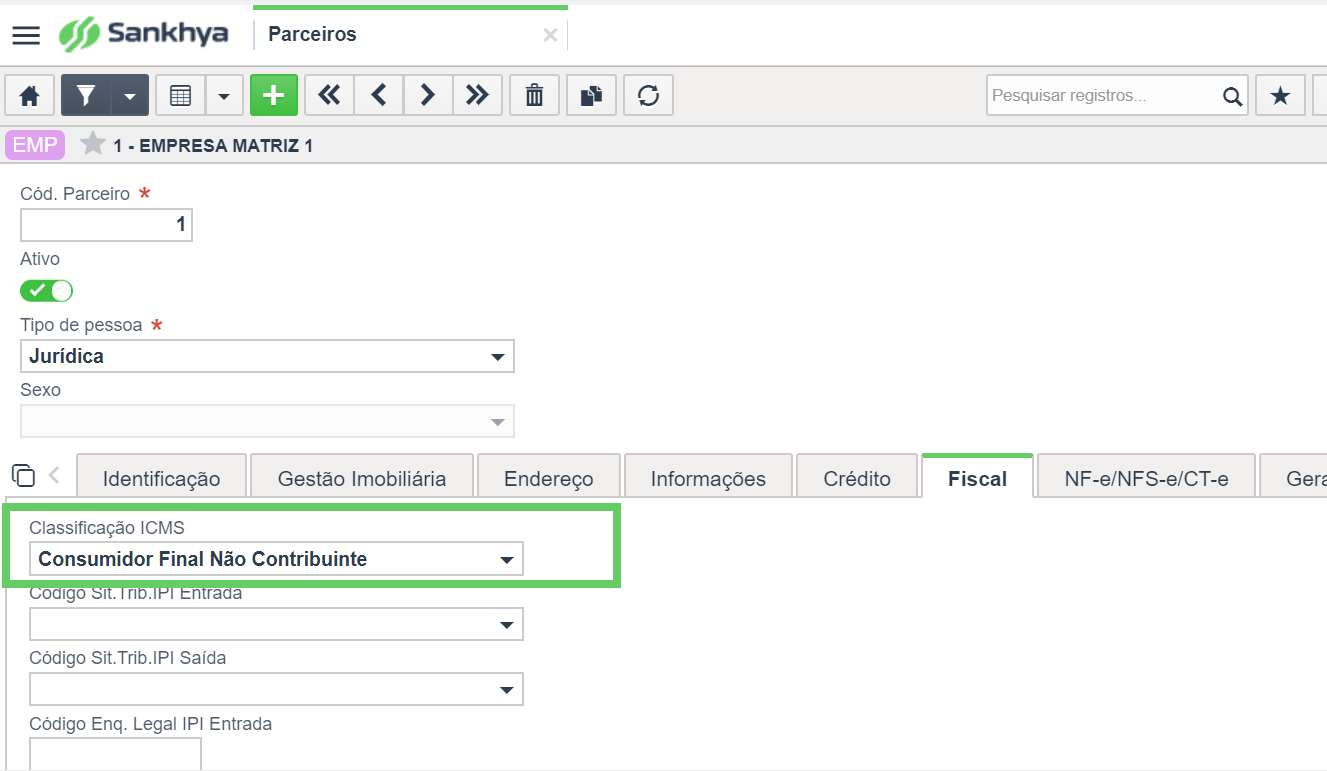The width and height of the screenshot is (1327, 771).
Task: Click the Cód. Parceiro input field
Action: (x=106, y=225)
